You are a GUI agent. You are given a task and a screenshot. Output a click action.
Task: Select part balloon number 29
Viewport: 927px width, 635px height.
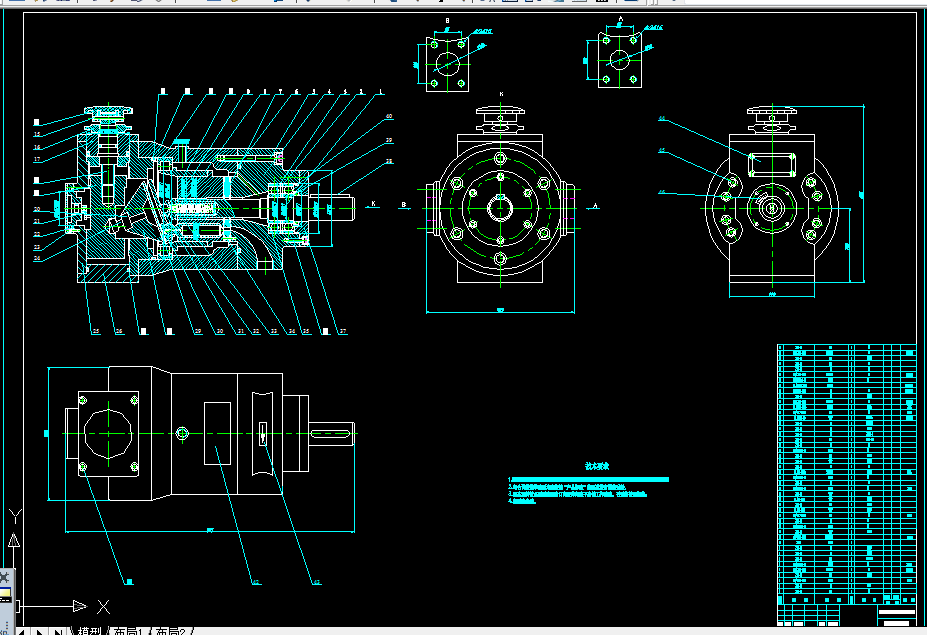click(x=197, y=331)
